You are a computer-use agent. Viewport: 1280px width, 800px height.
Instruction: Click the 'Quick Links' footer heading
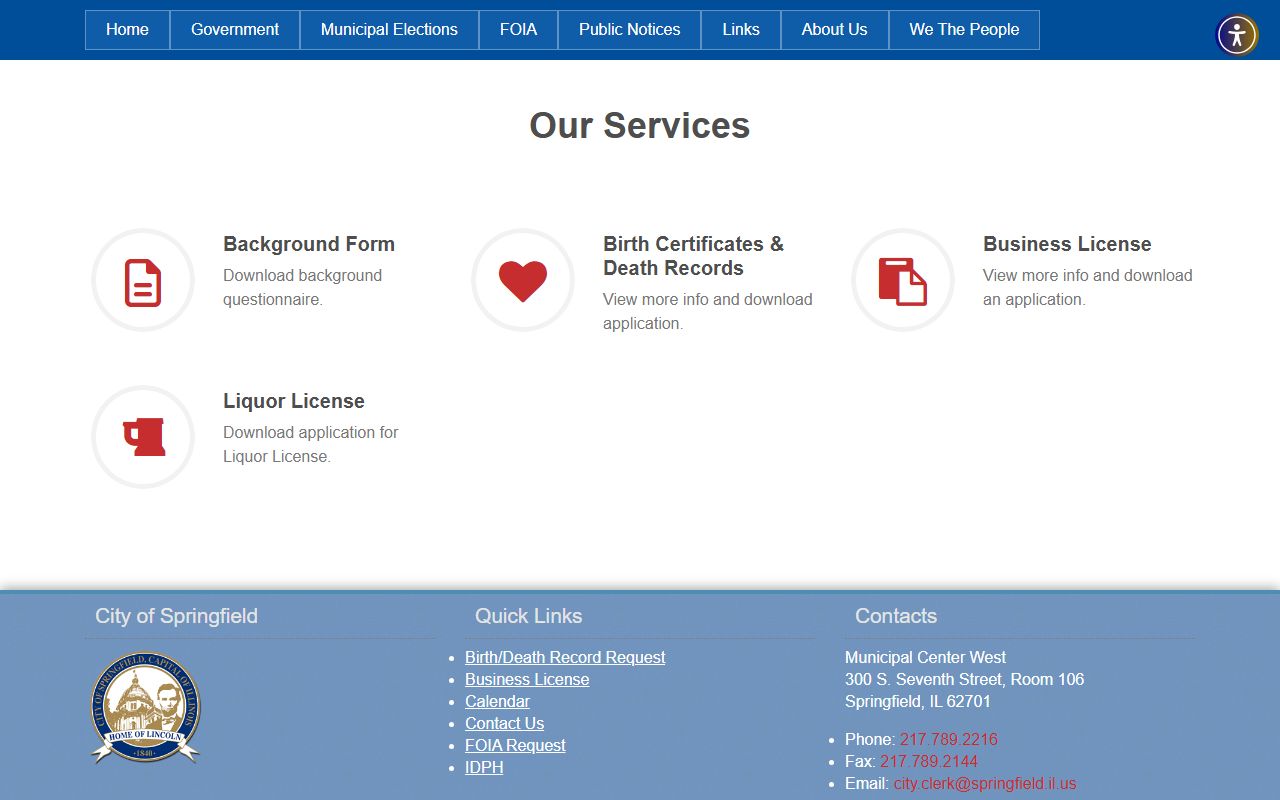pos(528,616)
